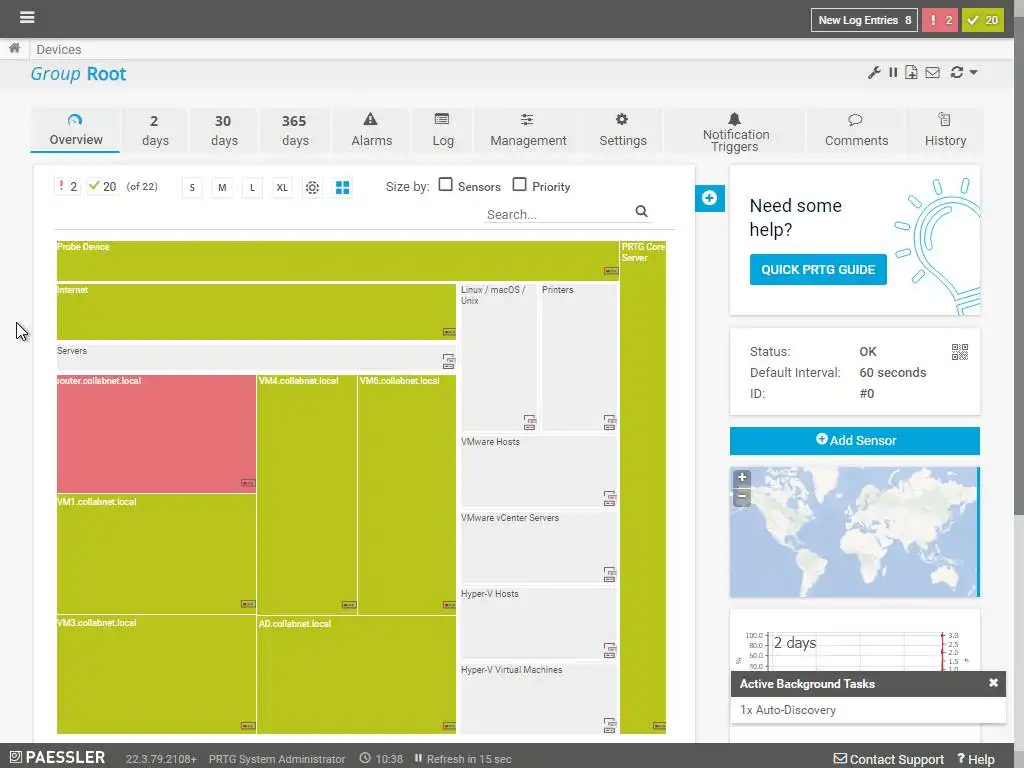1024x768 pixels.
Task: Switch to the Overview tab
Action: [x=75, y=131]
